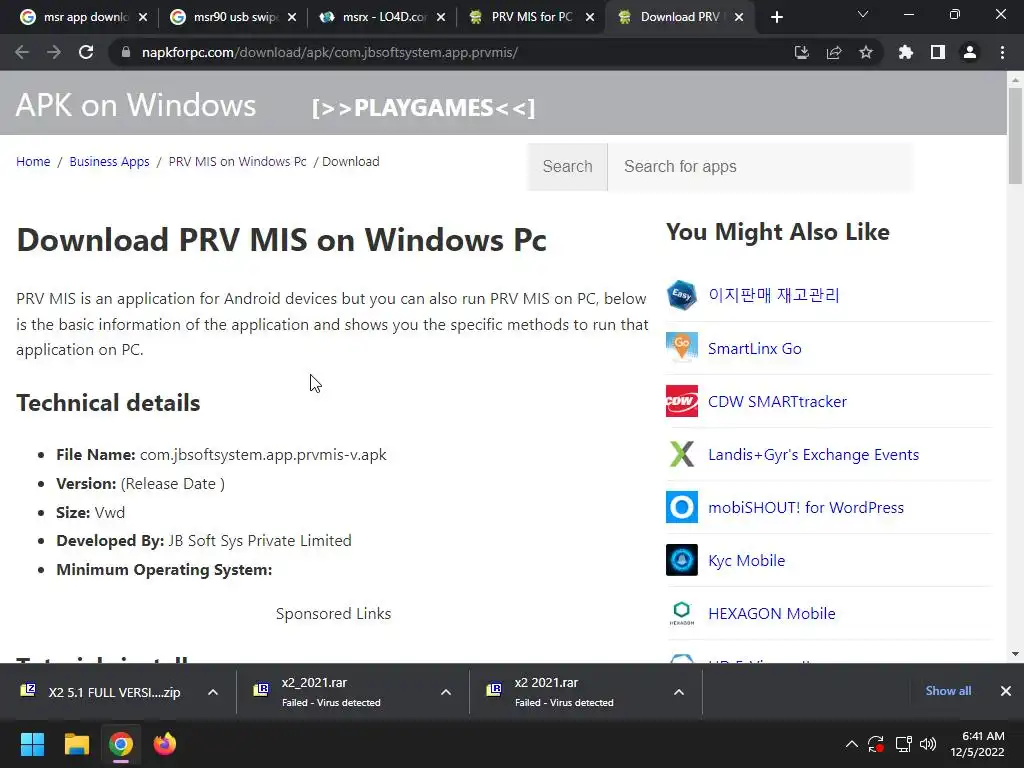Click the Chrome taskbar icon
Image resolution: width=1024 pixels, height=768 pixels.
coord(121,744)
